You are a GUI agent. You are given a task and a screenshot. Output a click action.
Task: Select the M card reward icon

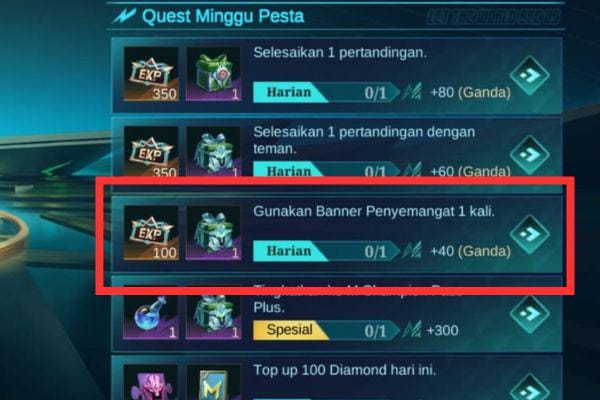(214, 382)
